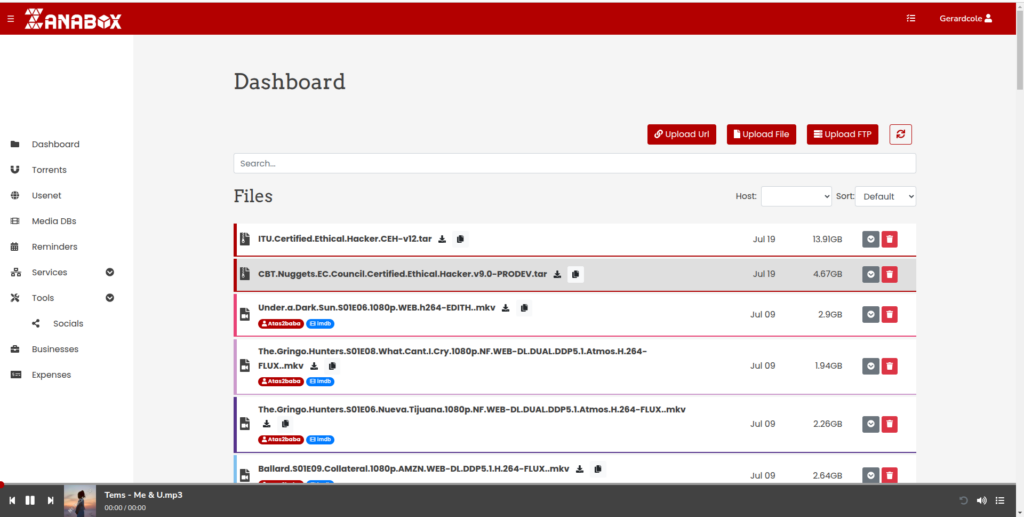This screenshot has height=517, width=1024.
Task: Toggle the hamburger sidebar menu
Action: click(11, 18)
